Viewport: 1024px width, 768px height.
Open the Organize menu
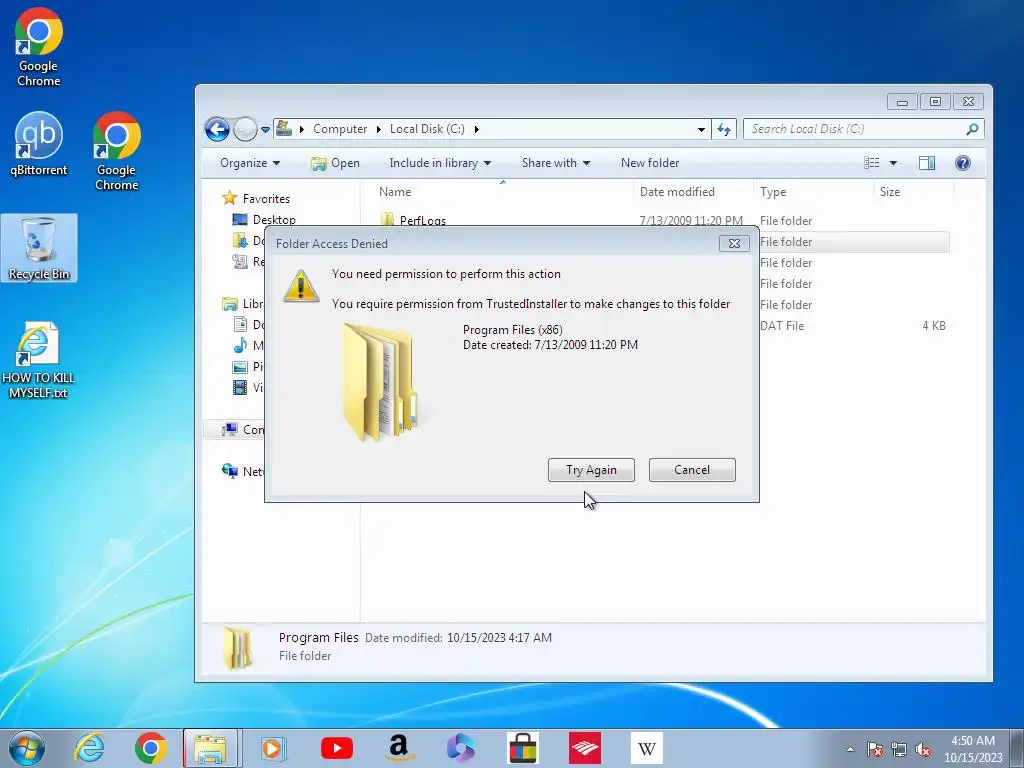249,163
